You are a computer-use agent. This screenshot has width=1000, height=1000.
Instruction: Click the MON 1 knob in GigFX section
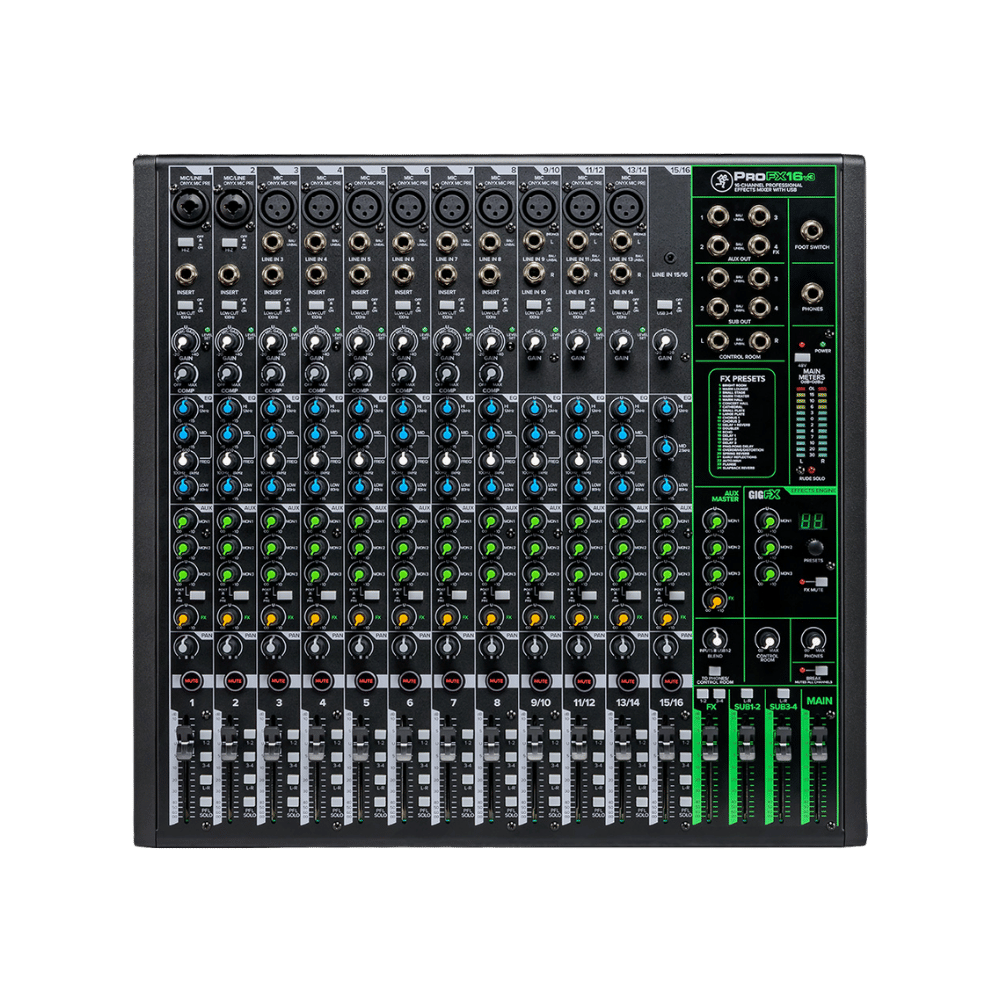click(x=768, y=522)
